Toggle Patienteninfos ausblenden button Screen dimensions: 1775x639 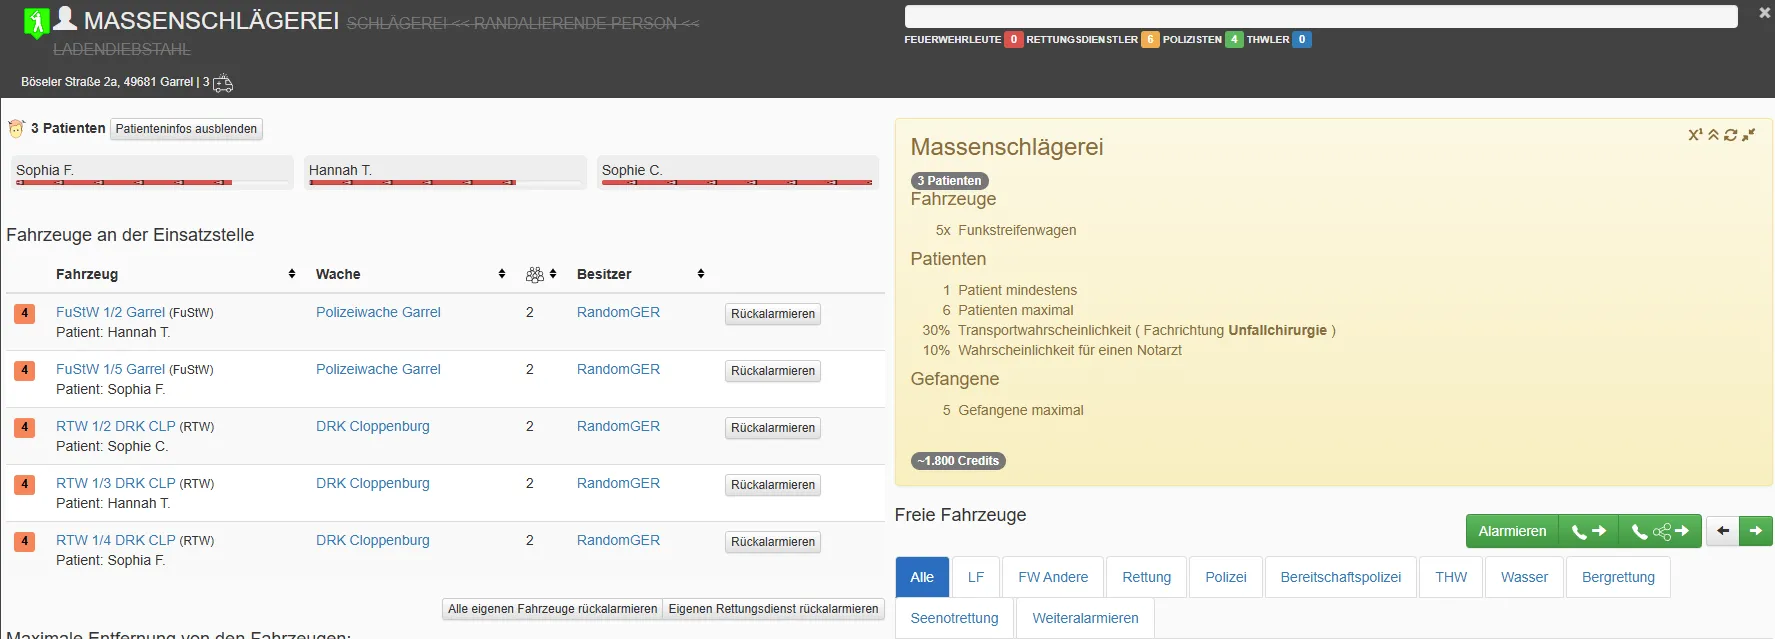click(x=186, y=129)
